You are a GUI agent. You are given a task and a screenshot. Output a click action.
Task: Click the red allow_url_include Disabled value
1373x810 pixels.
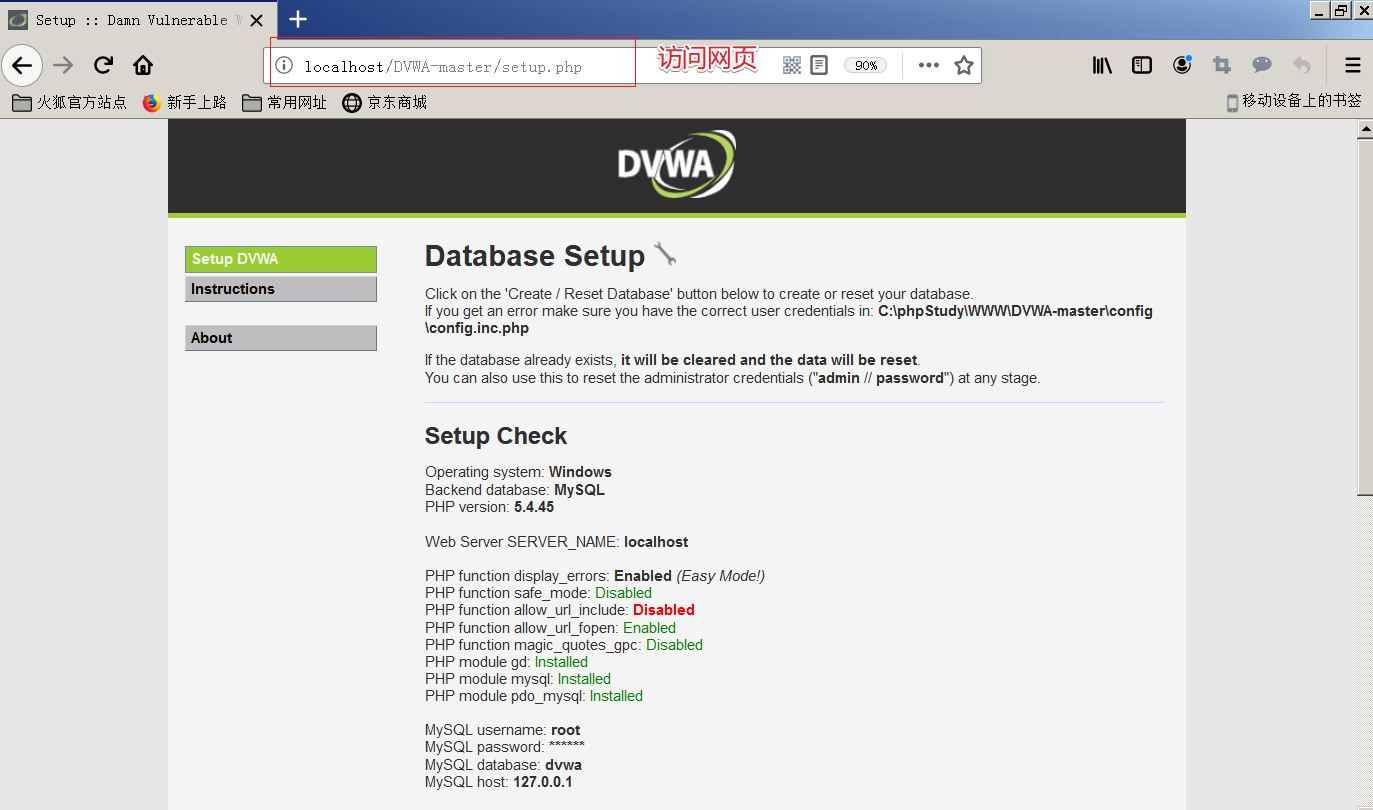pos(663,610)
